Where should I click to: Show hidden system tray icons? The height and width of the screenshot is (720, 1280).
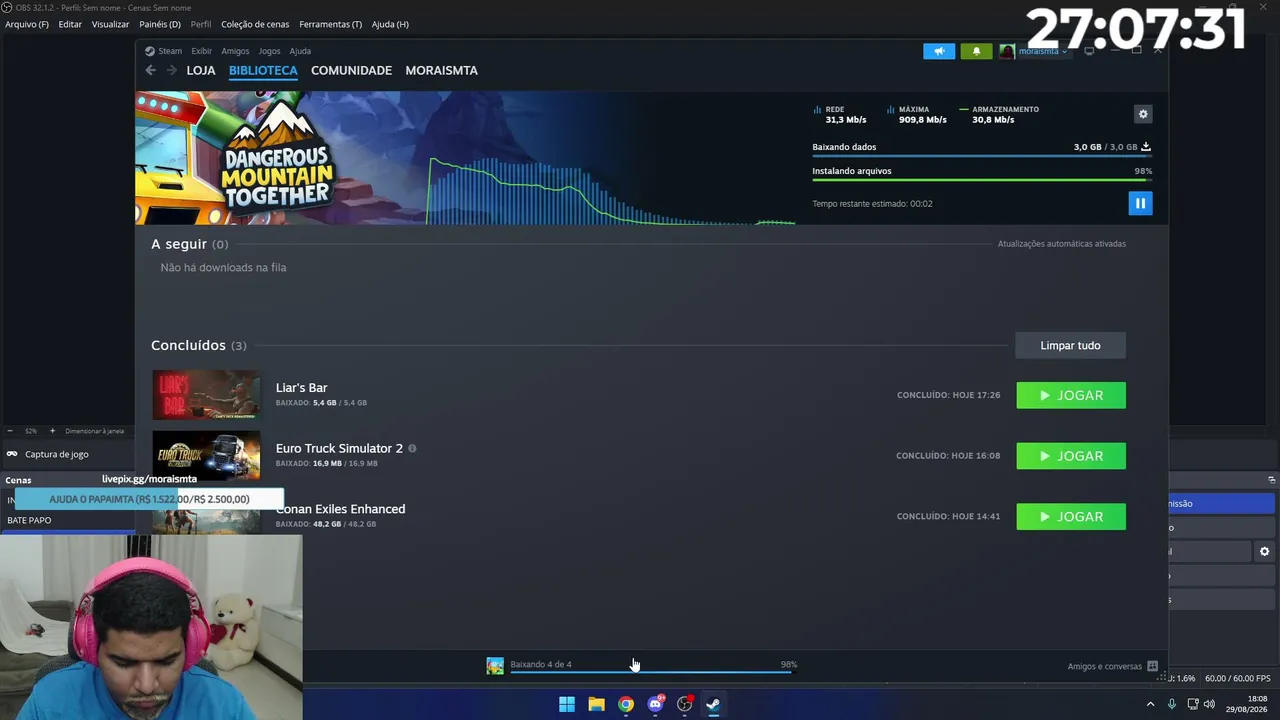pos(1150,704)
